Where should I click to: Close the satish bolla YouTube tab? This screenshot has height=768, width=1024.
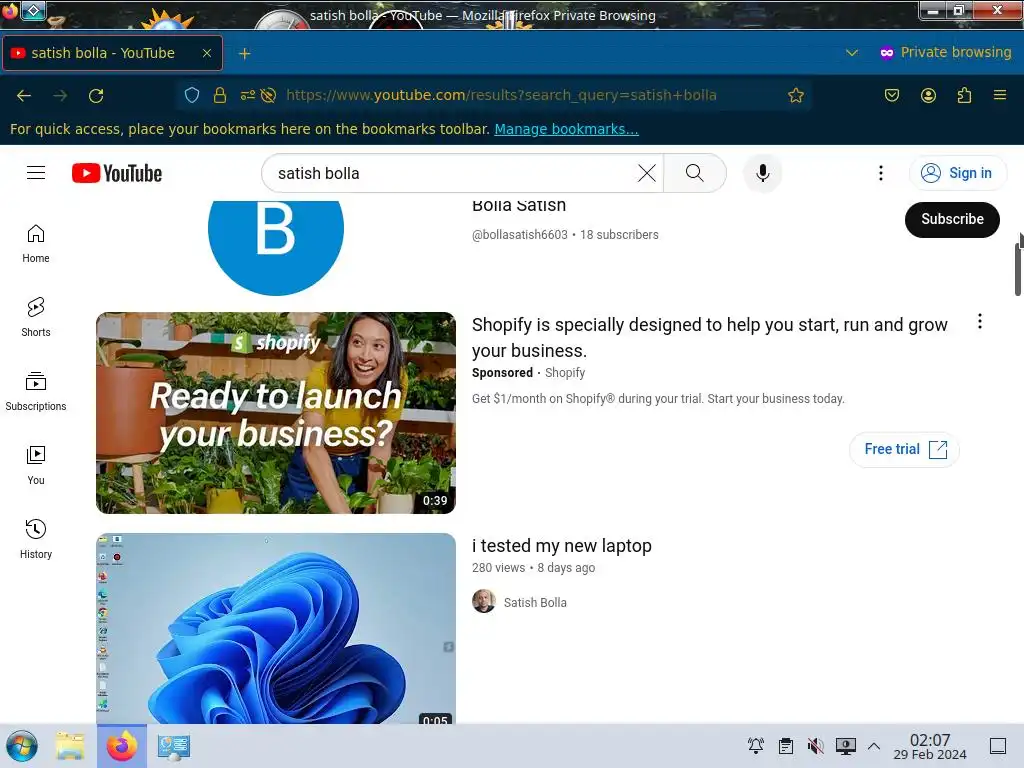(x=206, y=53)
